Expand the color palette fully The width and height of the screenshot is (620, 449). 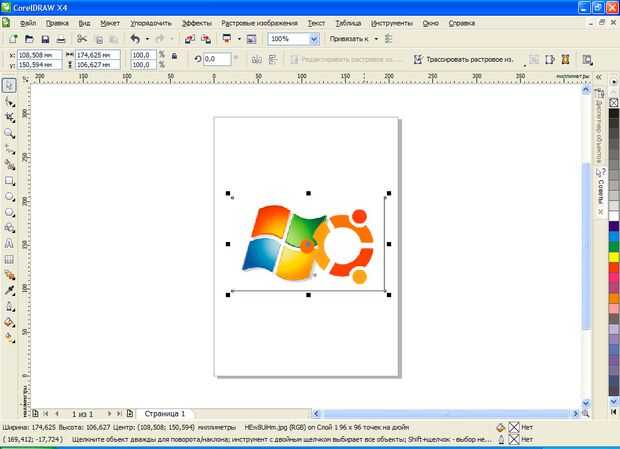click(614, 412)
